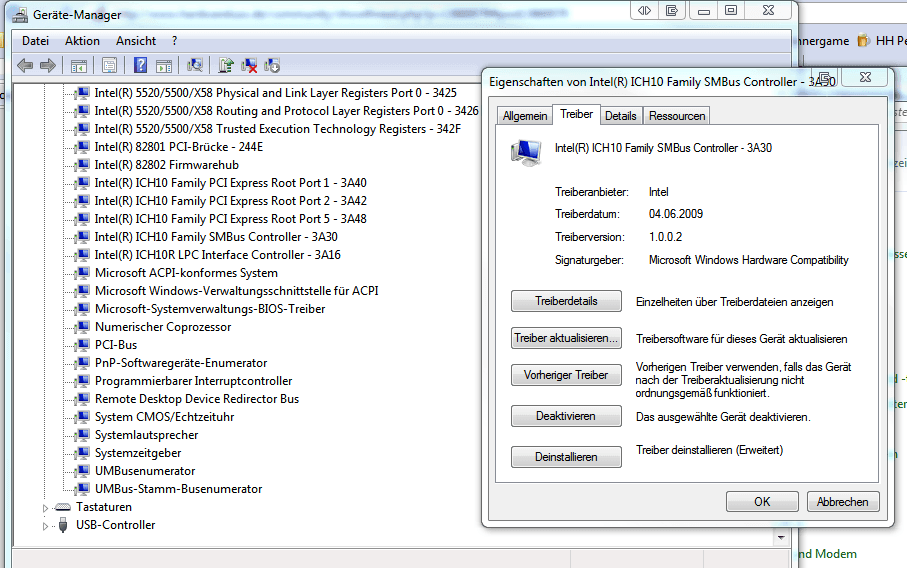Screen dimensions: 907x568
Task: Expand the Tastaturen tree node
Action: [x=45, y=508]
